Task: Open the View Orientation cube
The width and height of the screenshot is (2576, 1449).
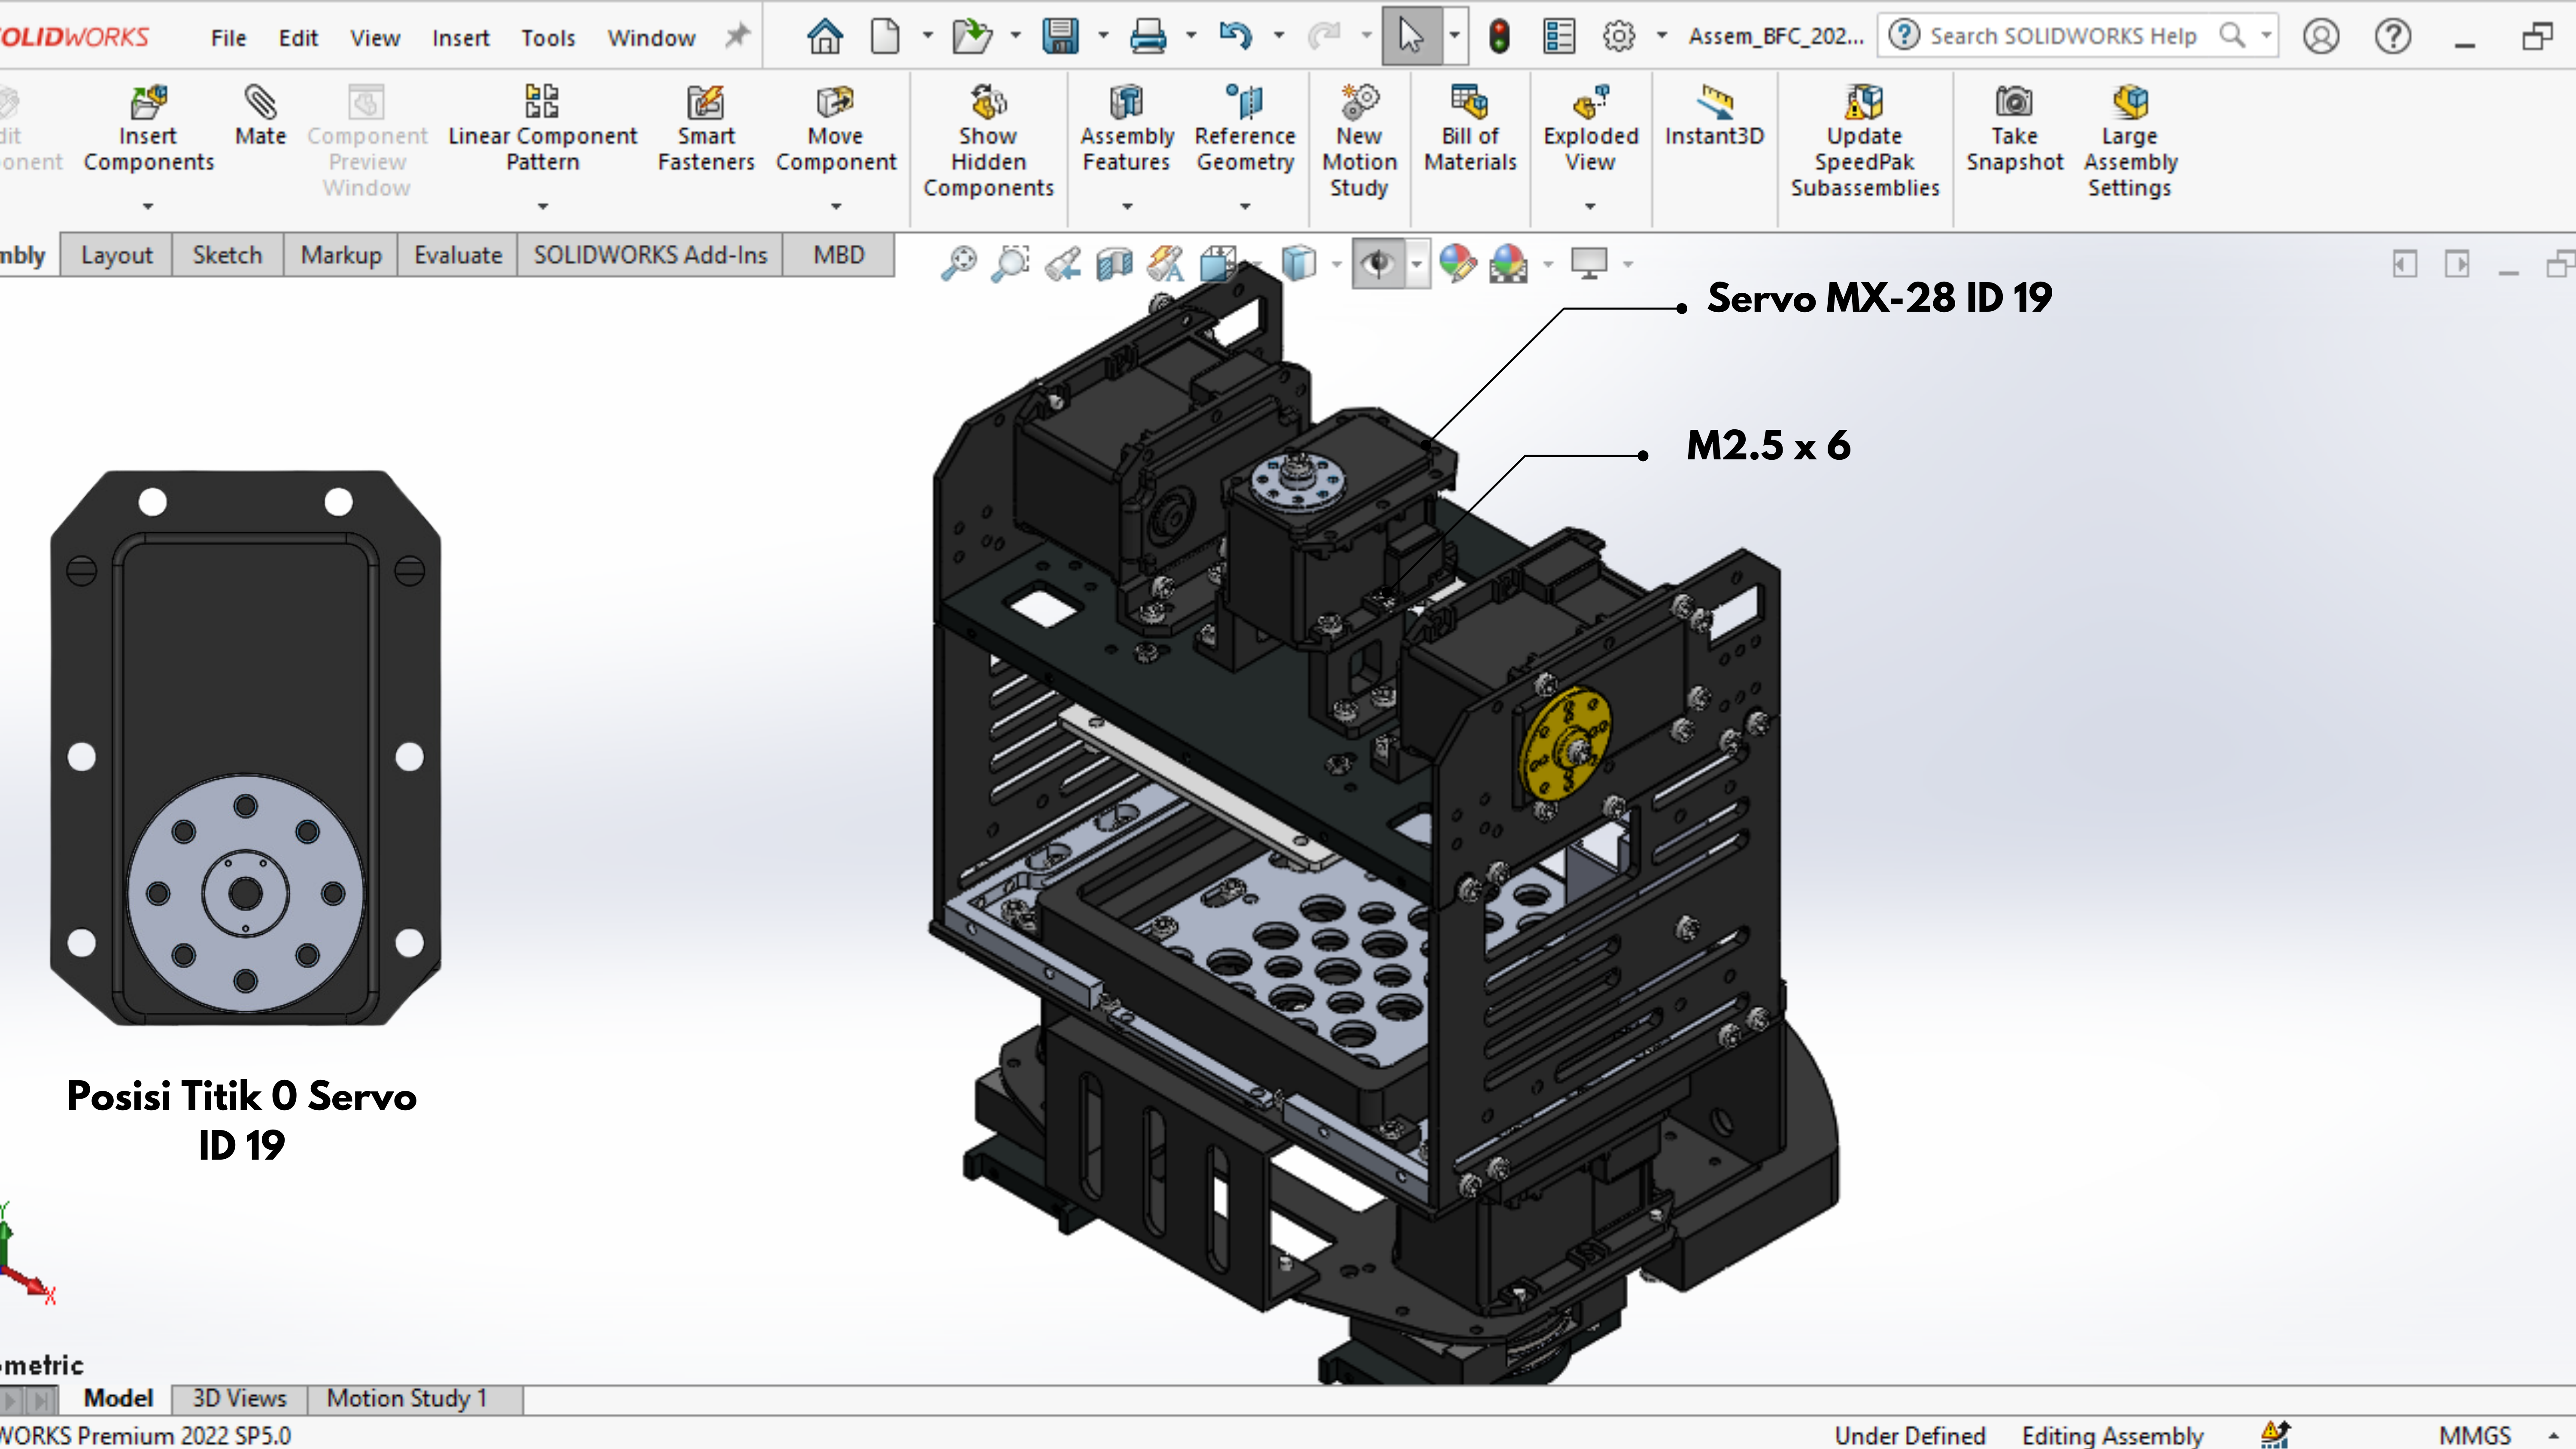Action: click(1217, 264)
